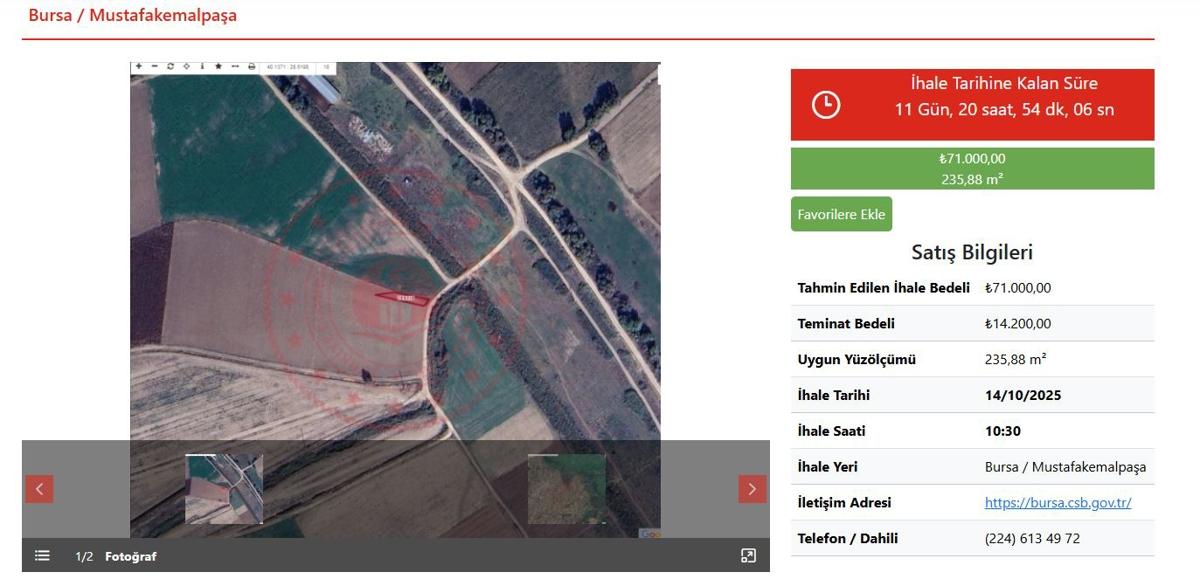Click the Bursa / Mustafakemalpaşa page heading

(x=132, y=16)
